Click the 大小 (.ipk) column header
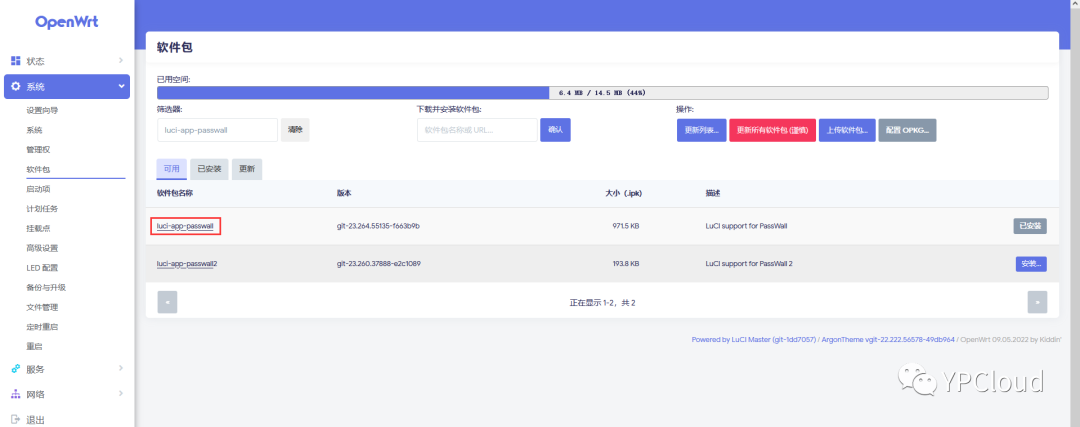Image resolution: width=1080 pixels, height=427 pixels. coord(622,194)
